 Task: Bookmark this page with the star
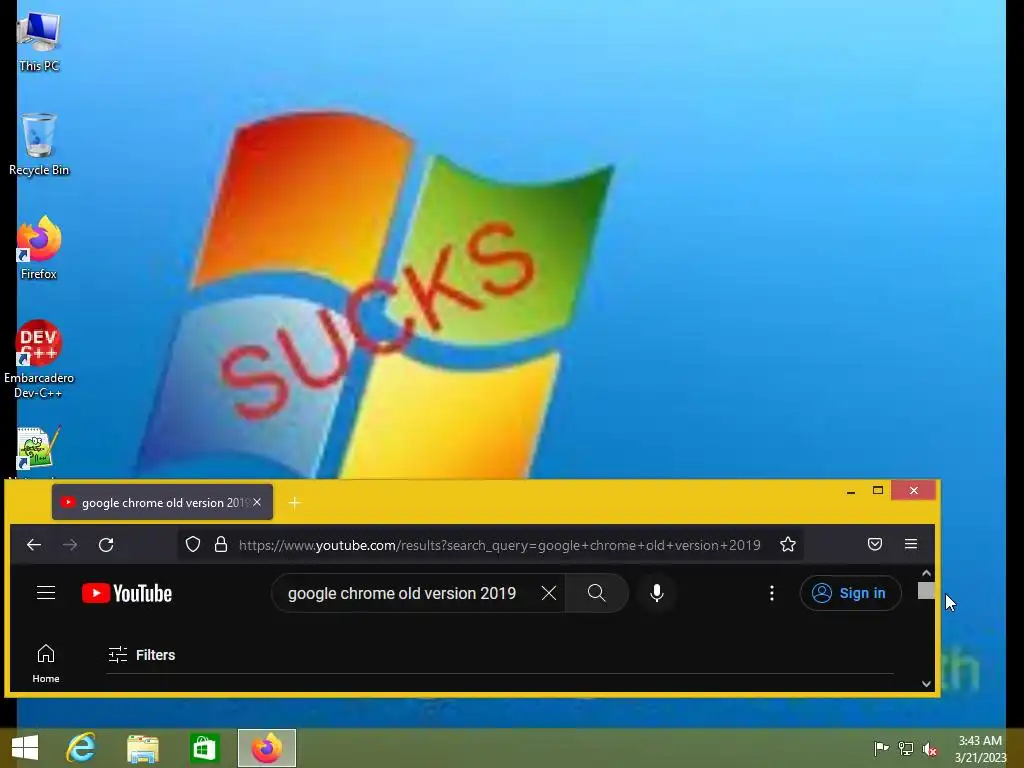pos(788,545)
